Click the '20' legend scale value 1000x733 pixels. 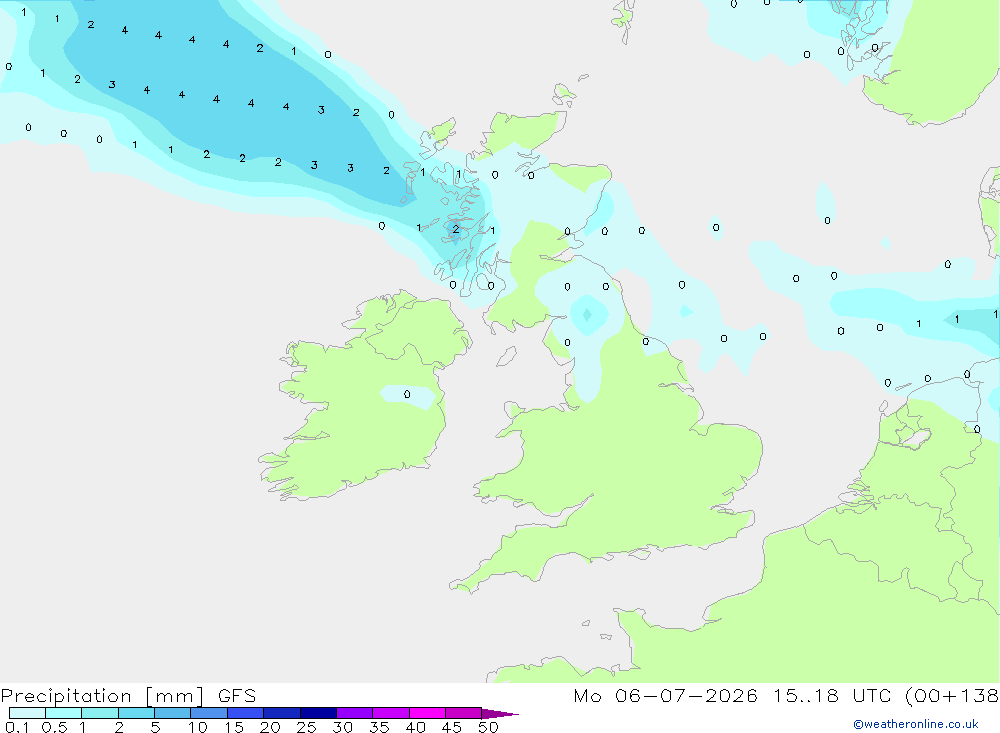click(x=270, y=727)
